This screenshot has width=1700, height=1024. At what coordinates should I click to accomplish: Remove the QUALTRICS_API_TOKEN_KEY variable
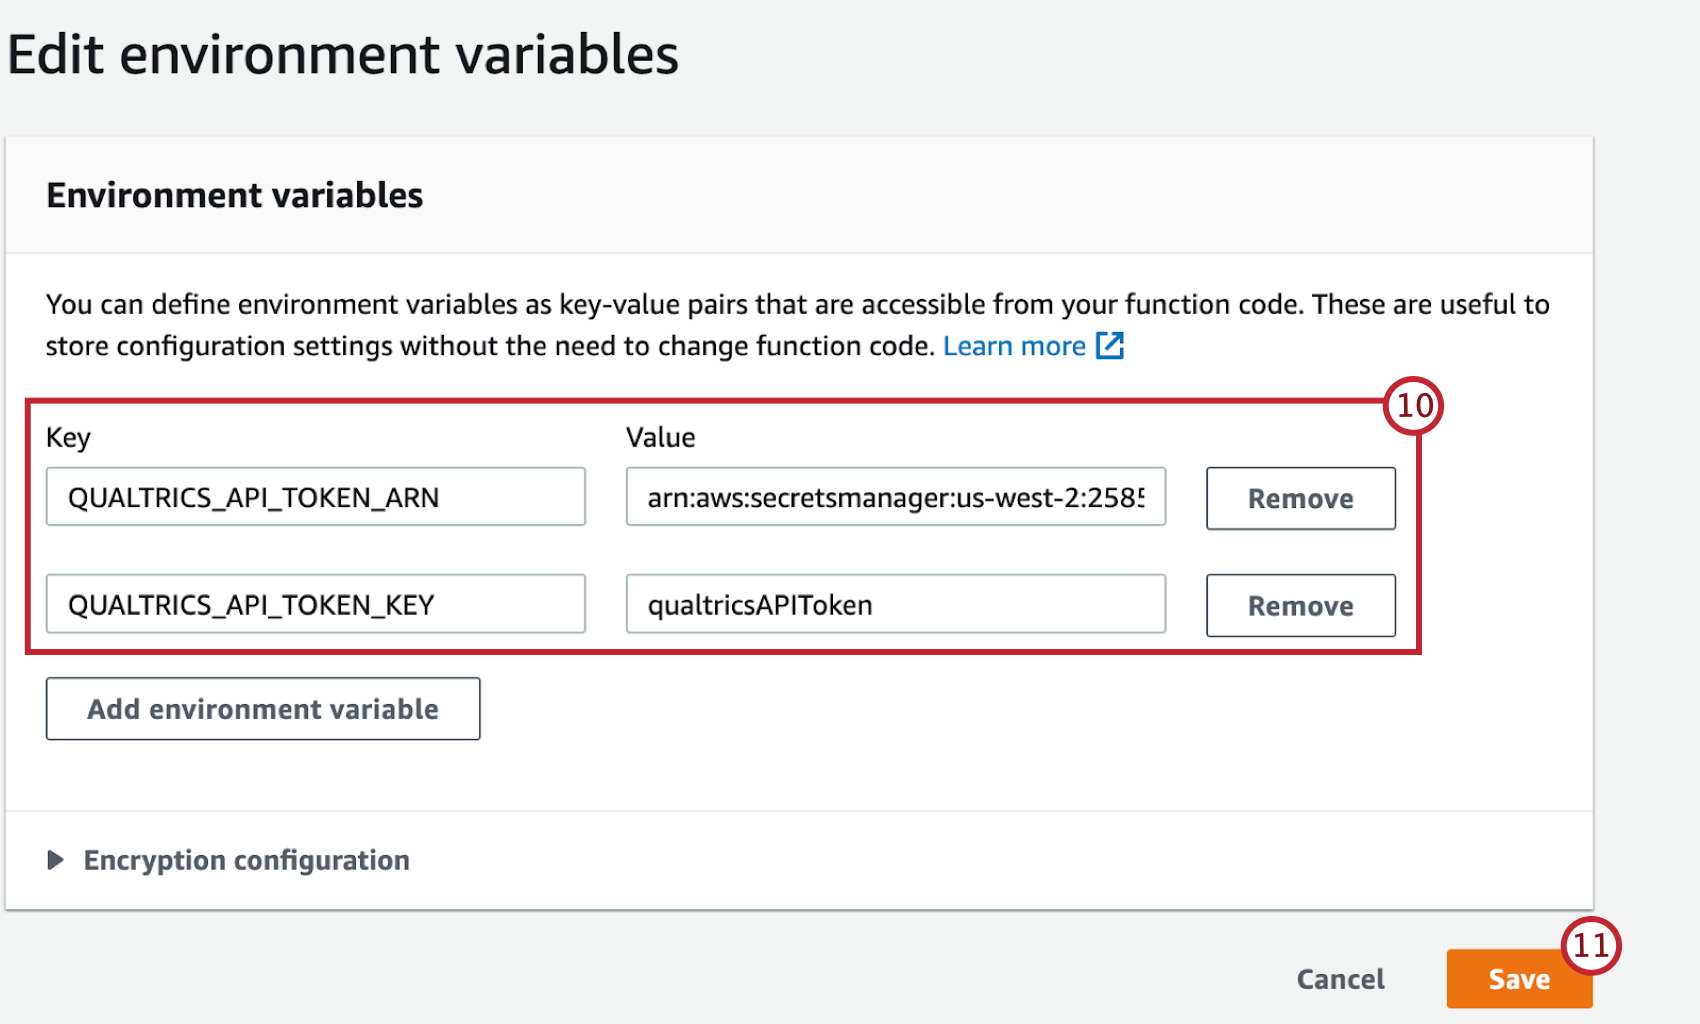1300,605
